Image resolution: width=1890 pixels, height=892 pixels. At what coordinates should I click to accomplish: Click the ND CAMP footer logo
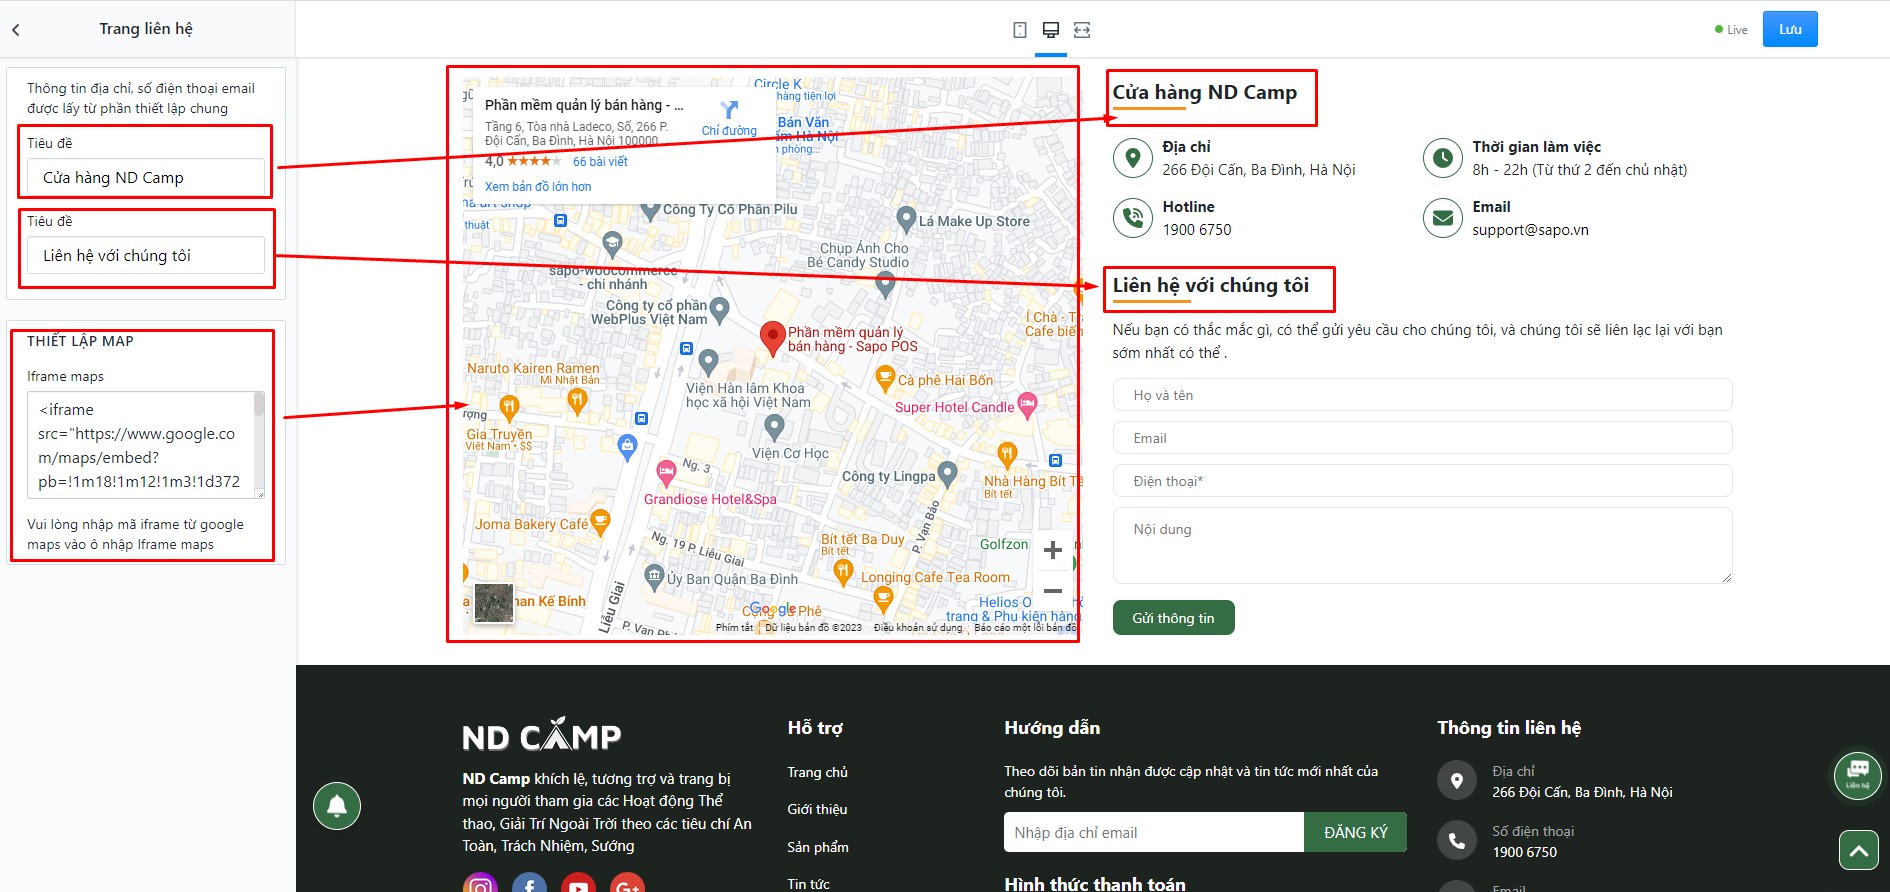[x=542, y=735]
